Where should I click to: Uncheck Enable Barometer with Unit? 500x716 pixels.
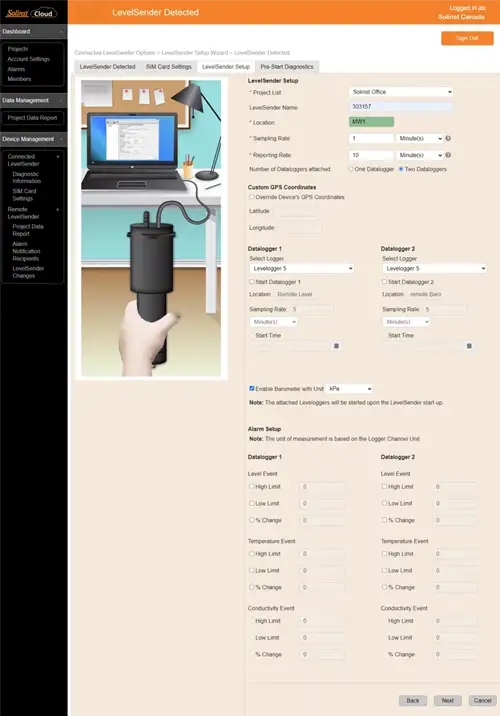click(x=252, y=389)
